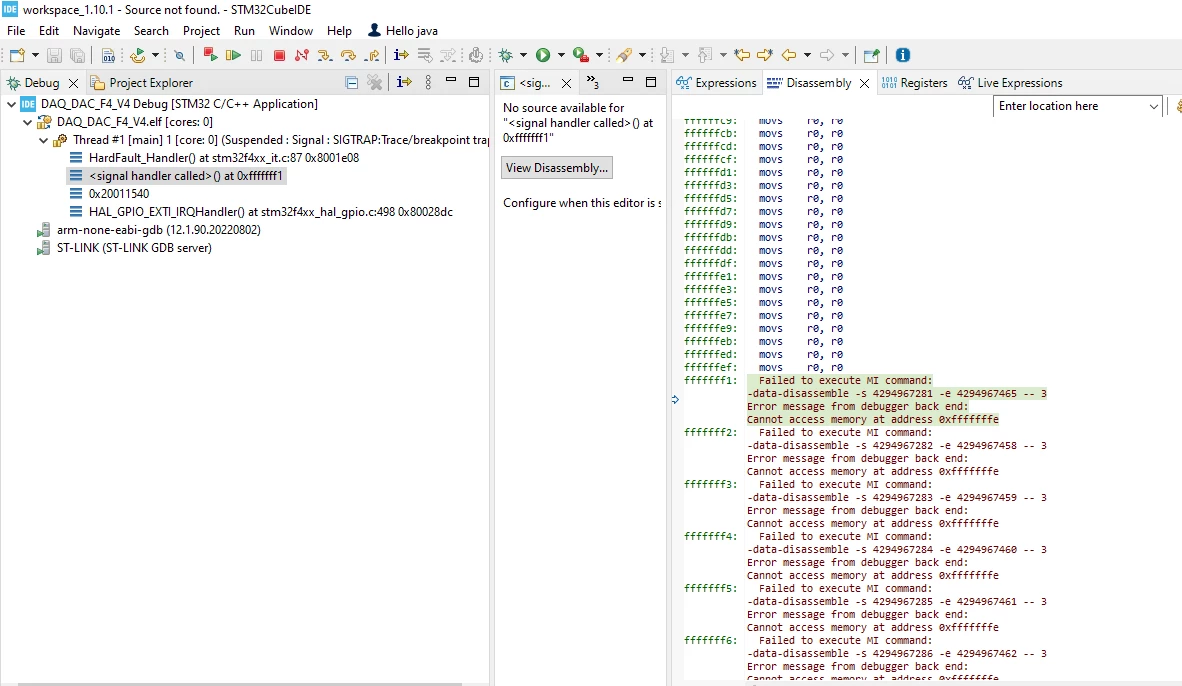Click the View Disassembly button
Screen dimensions: 1182x686
click(x=556, y=167)
